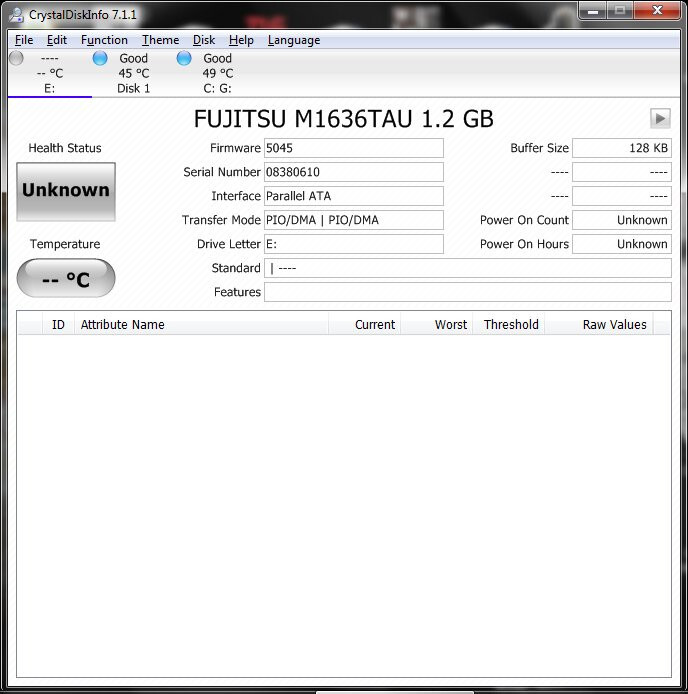Open the Disk menu
The height and width of the screenshot is (694, 688).
coord(204,40)
